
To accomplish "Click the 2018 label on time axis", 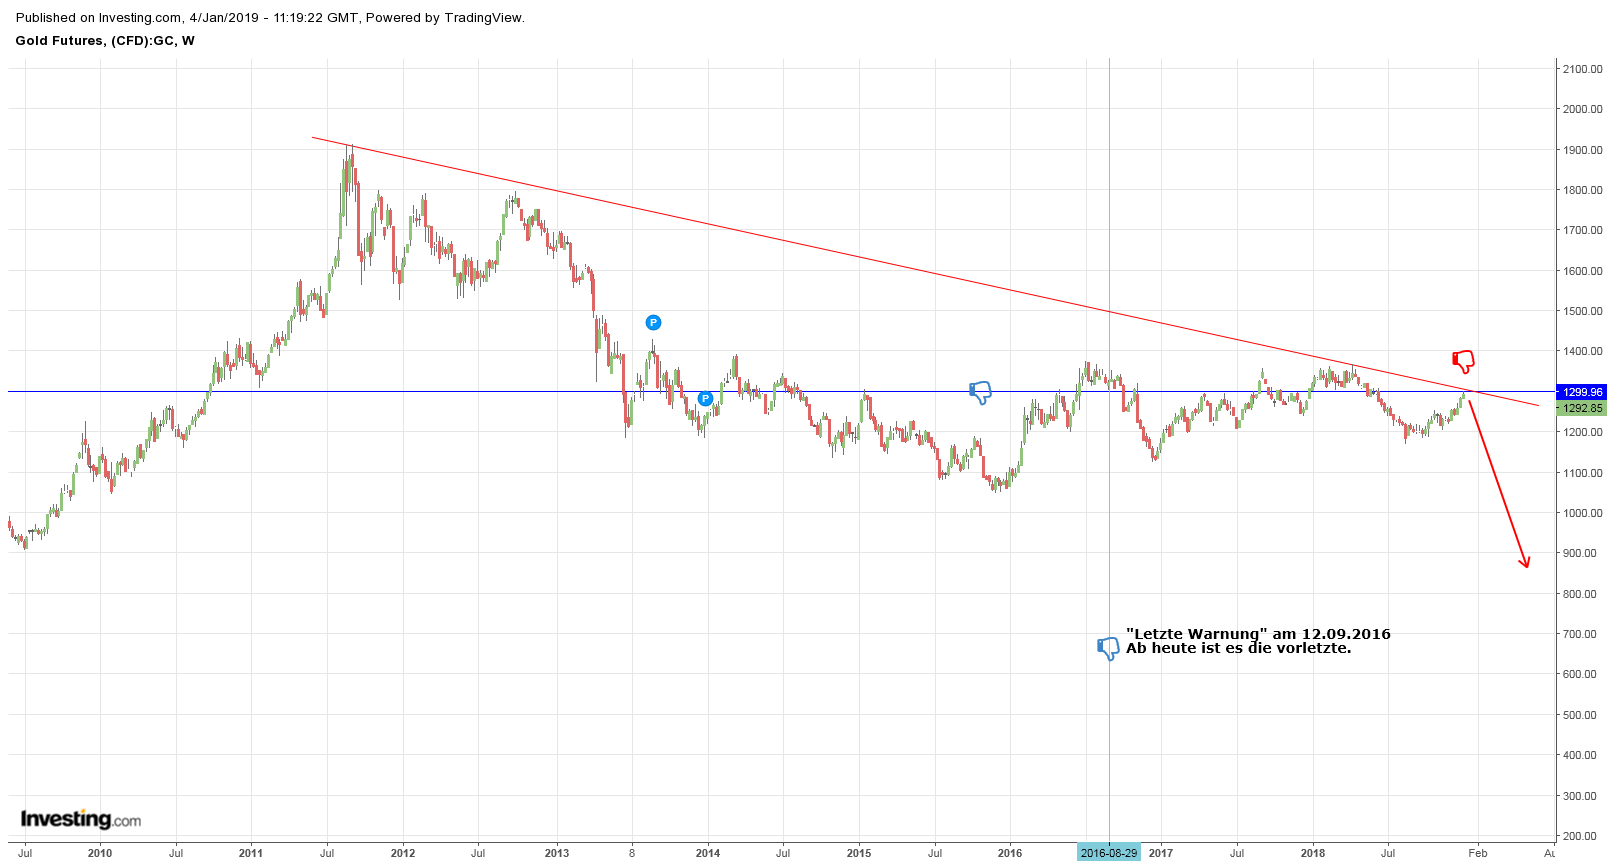I will (1312, 853).
